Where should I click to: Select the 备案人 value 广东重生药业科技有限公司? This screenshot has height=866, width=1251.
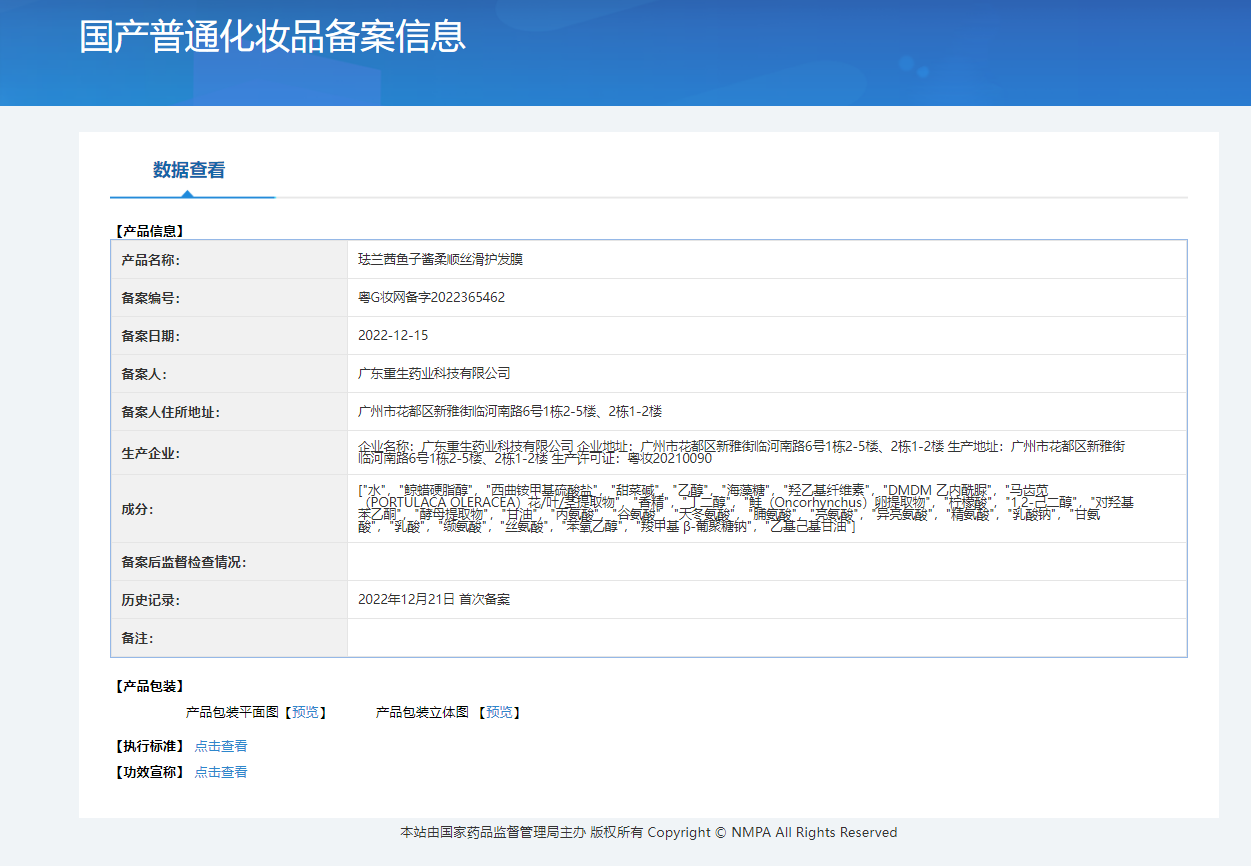(434, 374)
